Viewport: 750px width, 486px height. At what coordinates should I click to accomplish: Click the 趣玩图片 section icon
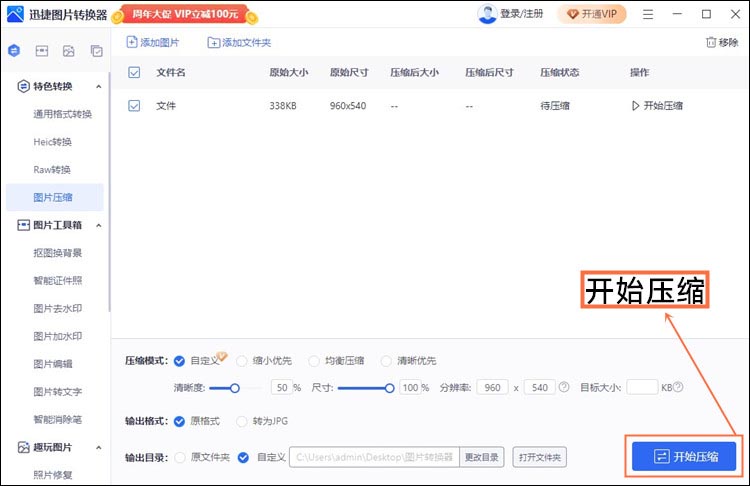[x=23, y=447]
